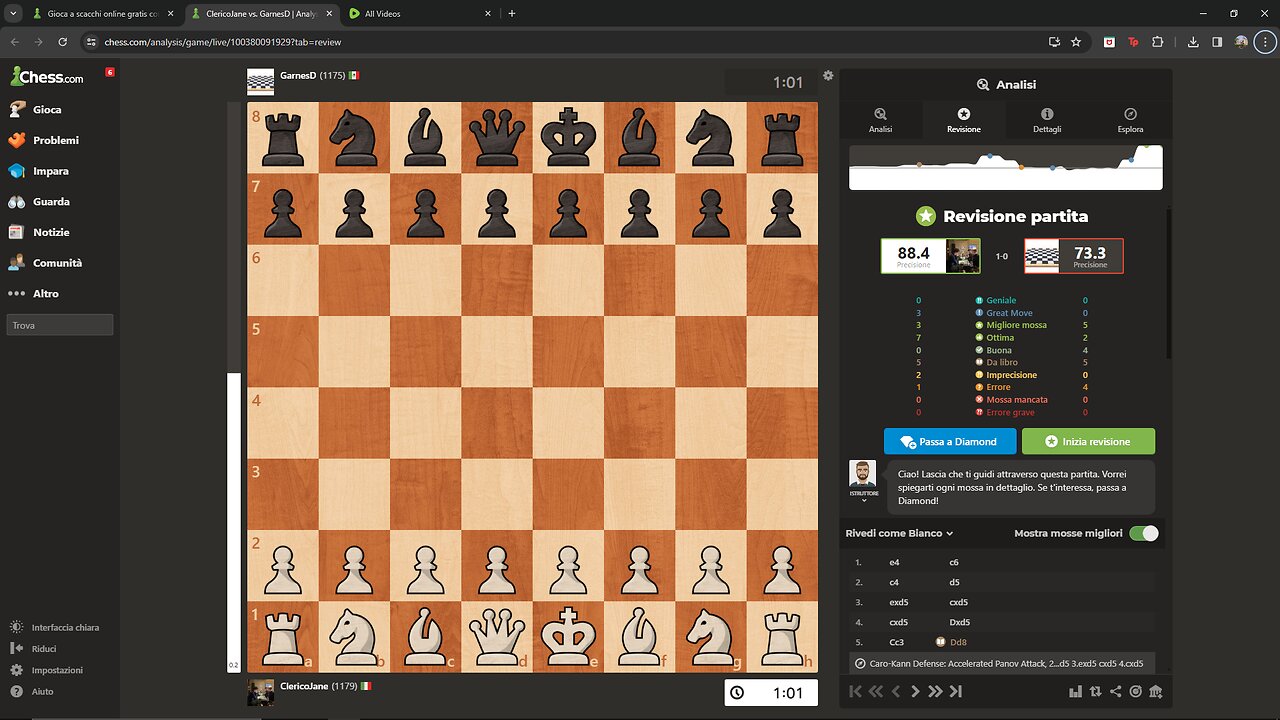The width and height of the screenshot is (1280, 720).
Task: Open Comunità section in sidebar
Action: tap(57, 263)
